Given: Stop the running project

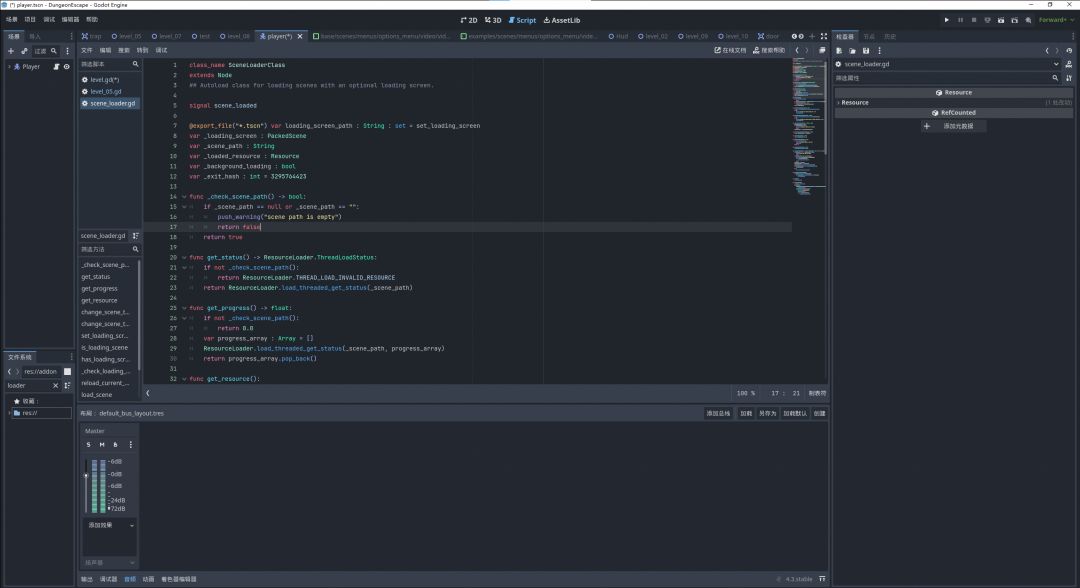Looking at the screenshot, I should point(974,20).
